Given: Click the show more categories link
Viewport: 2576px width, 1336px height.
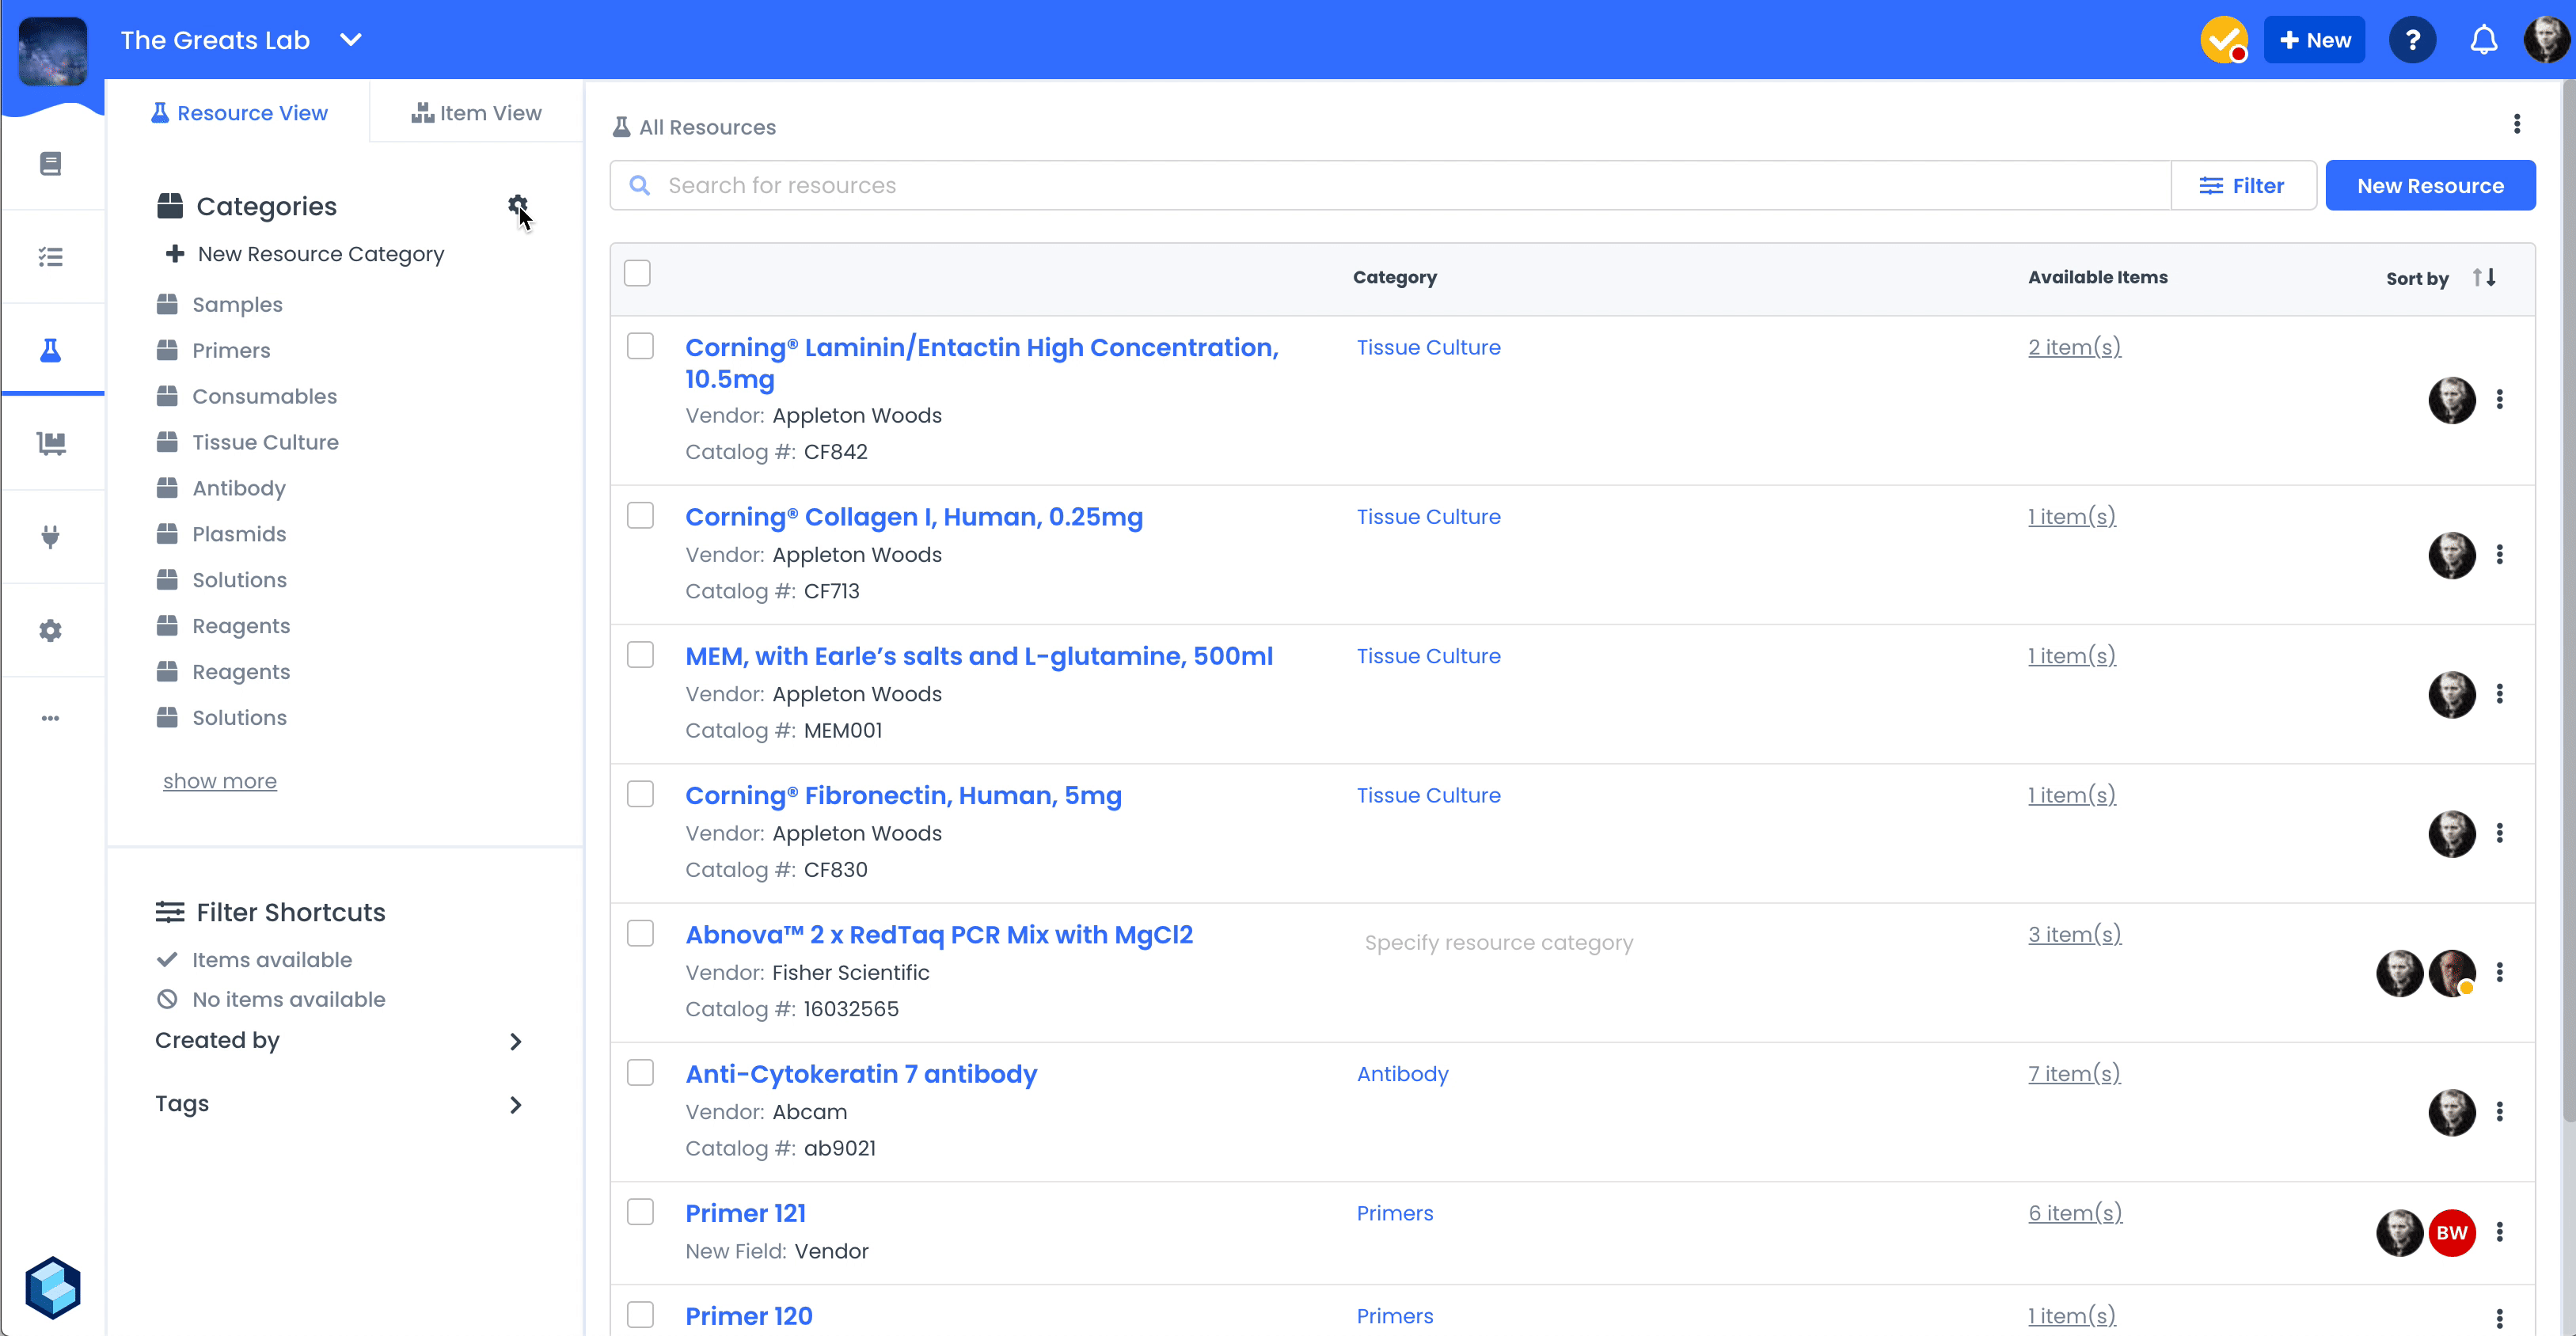Looking at the screenshot, I should pos(219,781).
